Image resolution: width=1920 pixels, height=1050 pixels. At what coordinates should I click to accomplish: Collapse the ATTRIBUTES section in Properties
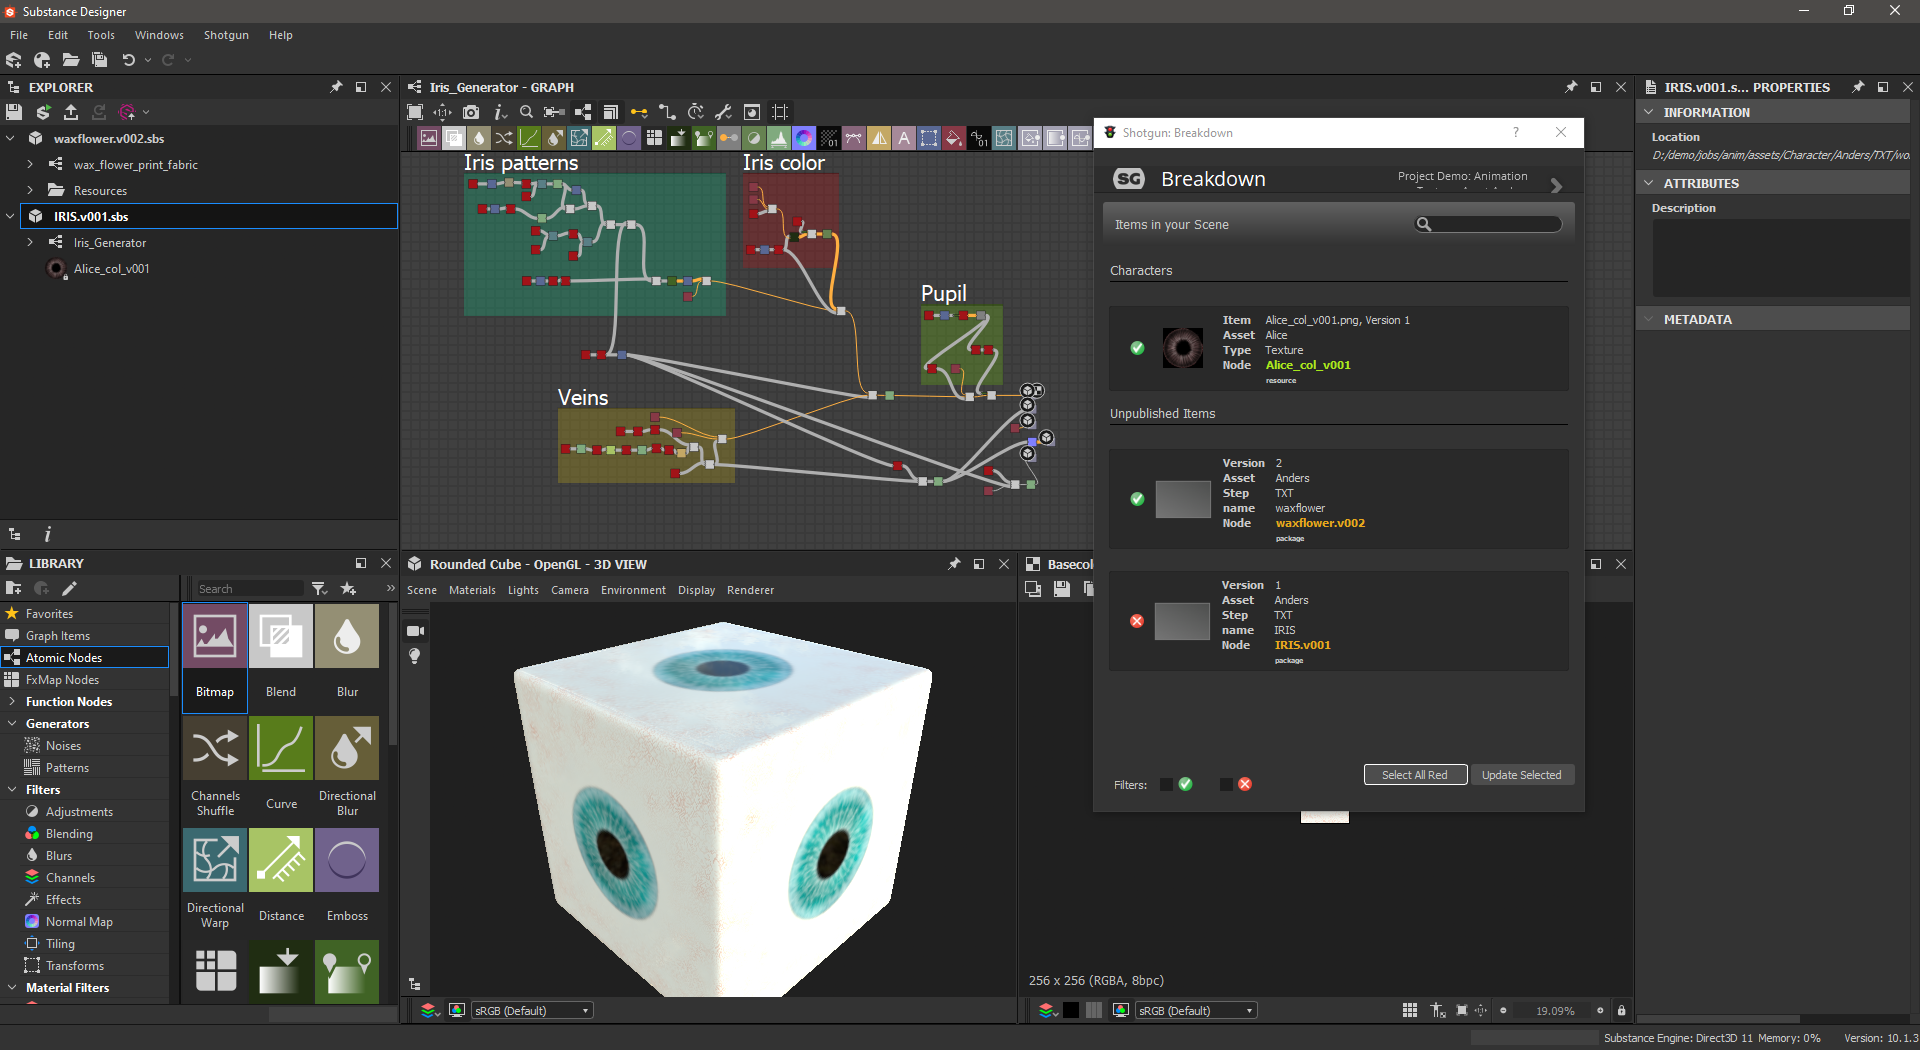pos(1649,183)
